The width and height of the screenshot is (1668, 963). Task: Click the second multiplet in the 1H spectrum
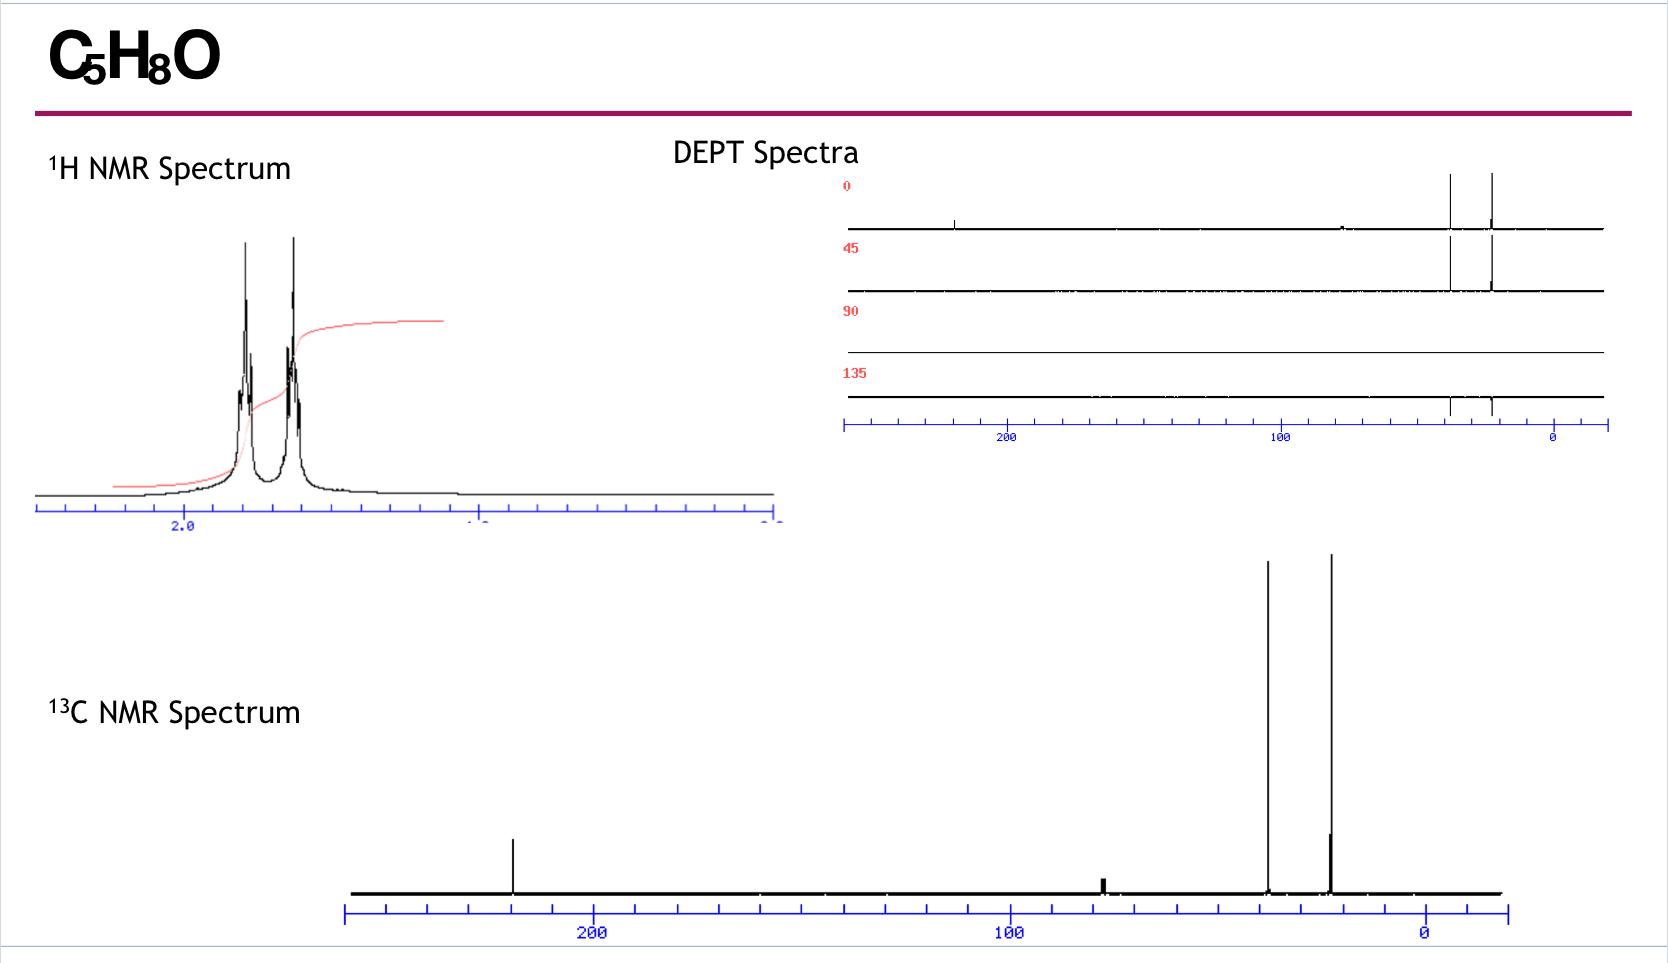click(293, 300)
